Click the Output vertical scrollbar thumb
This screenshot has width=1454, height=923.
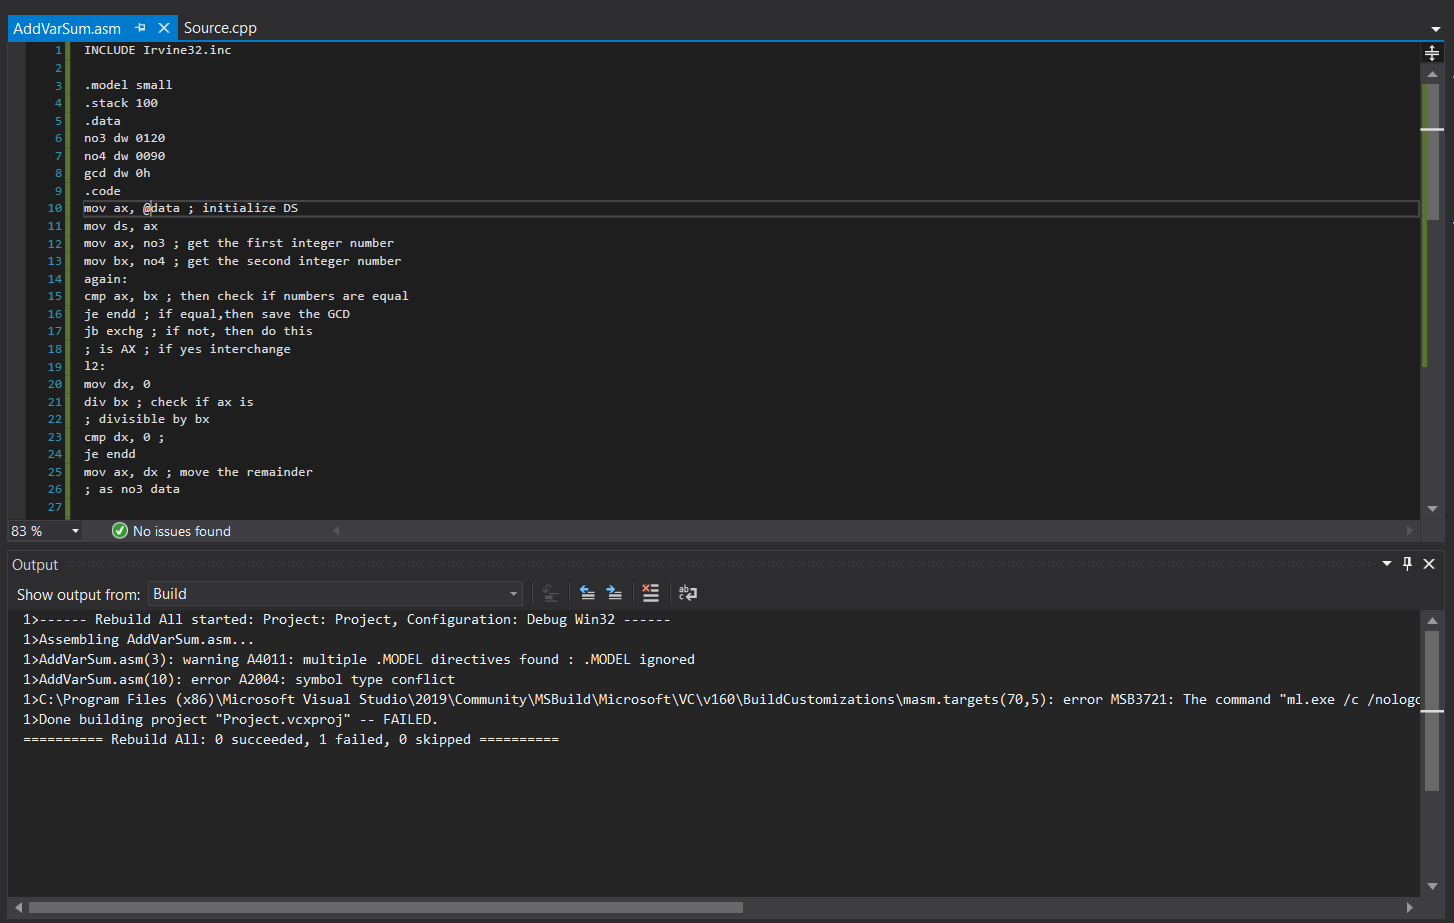[x=1432, y=710]
